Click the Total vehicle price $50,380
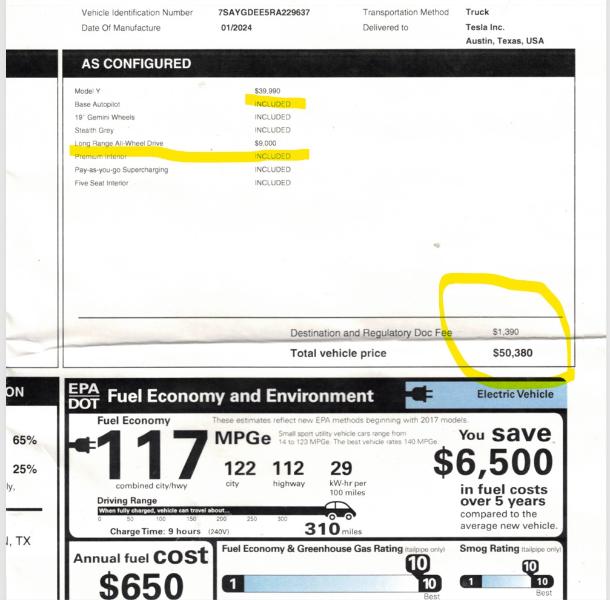The image size is (610, 600). tap(513, 353)
